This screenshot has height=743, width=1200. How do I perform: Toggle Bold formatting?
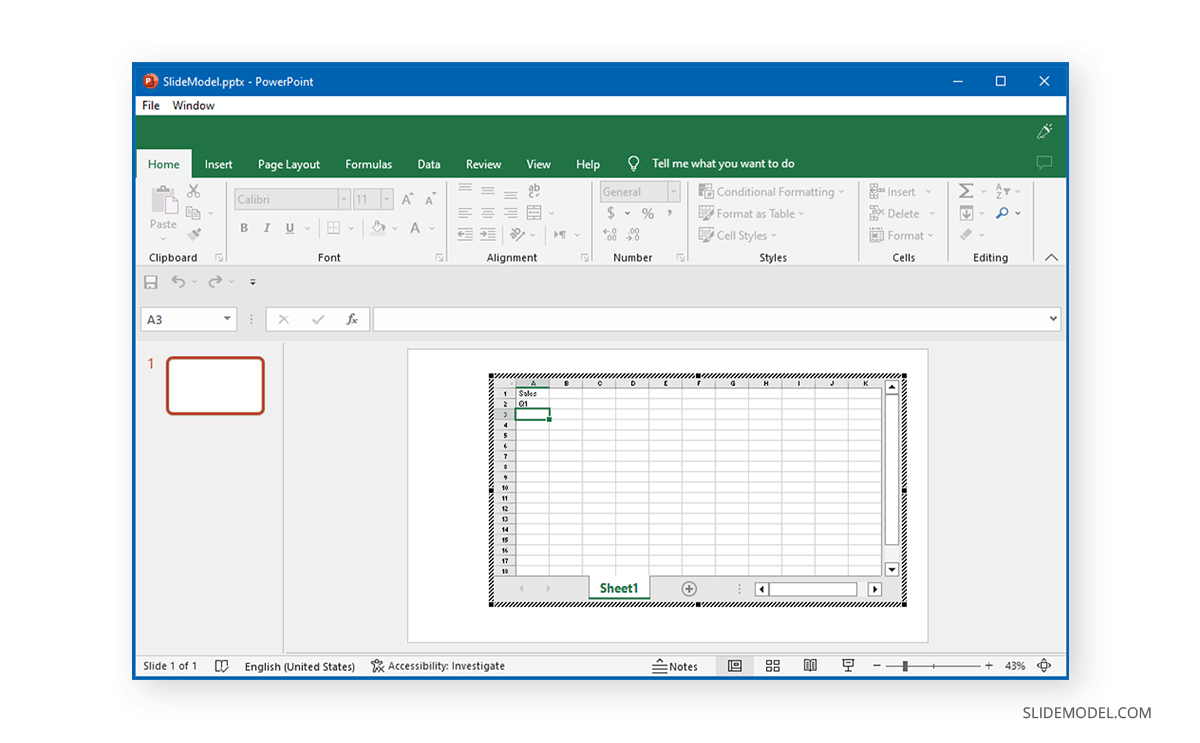pyautogui.click(x=244, y=228)
